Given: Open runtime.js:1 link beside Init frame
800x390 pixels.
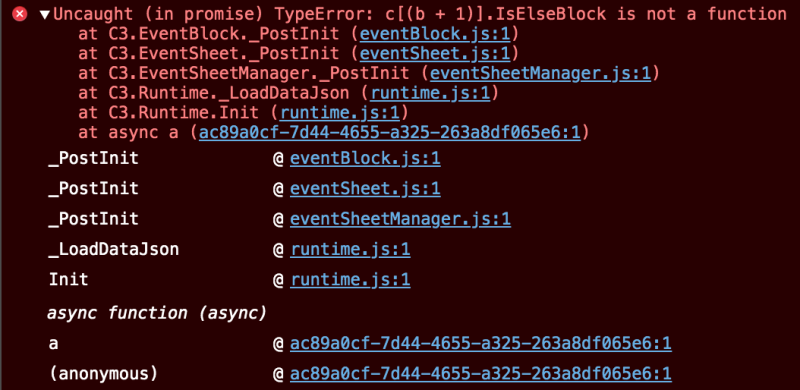Looking at the screenshot, I should 351,280.
